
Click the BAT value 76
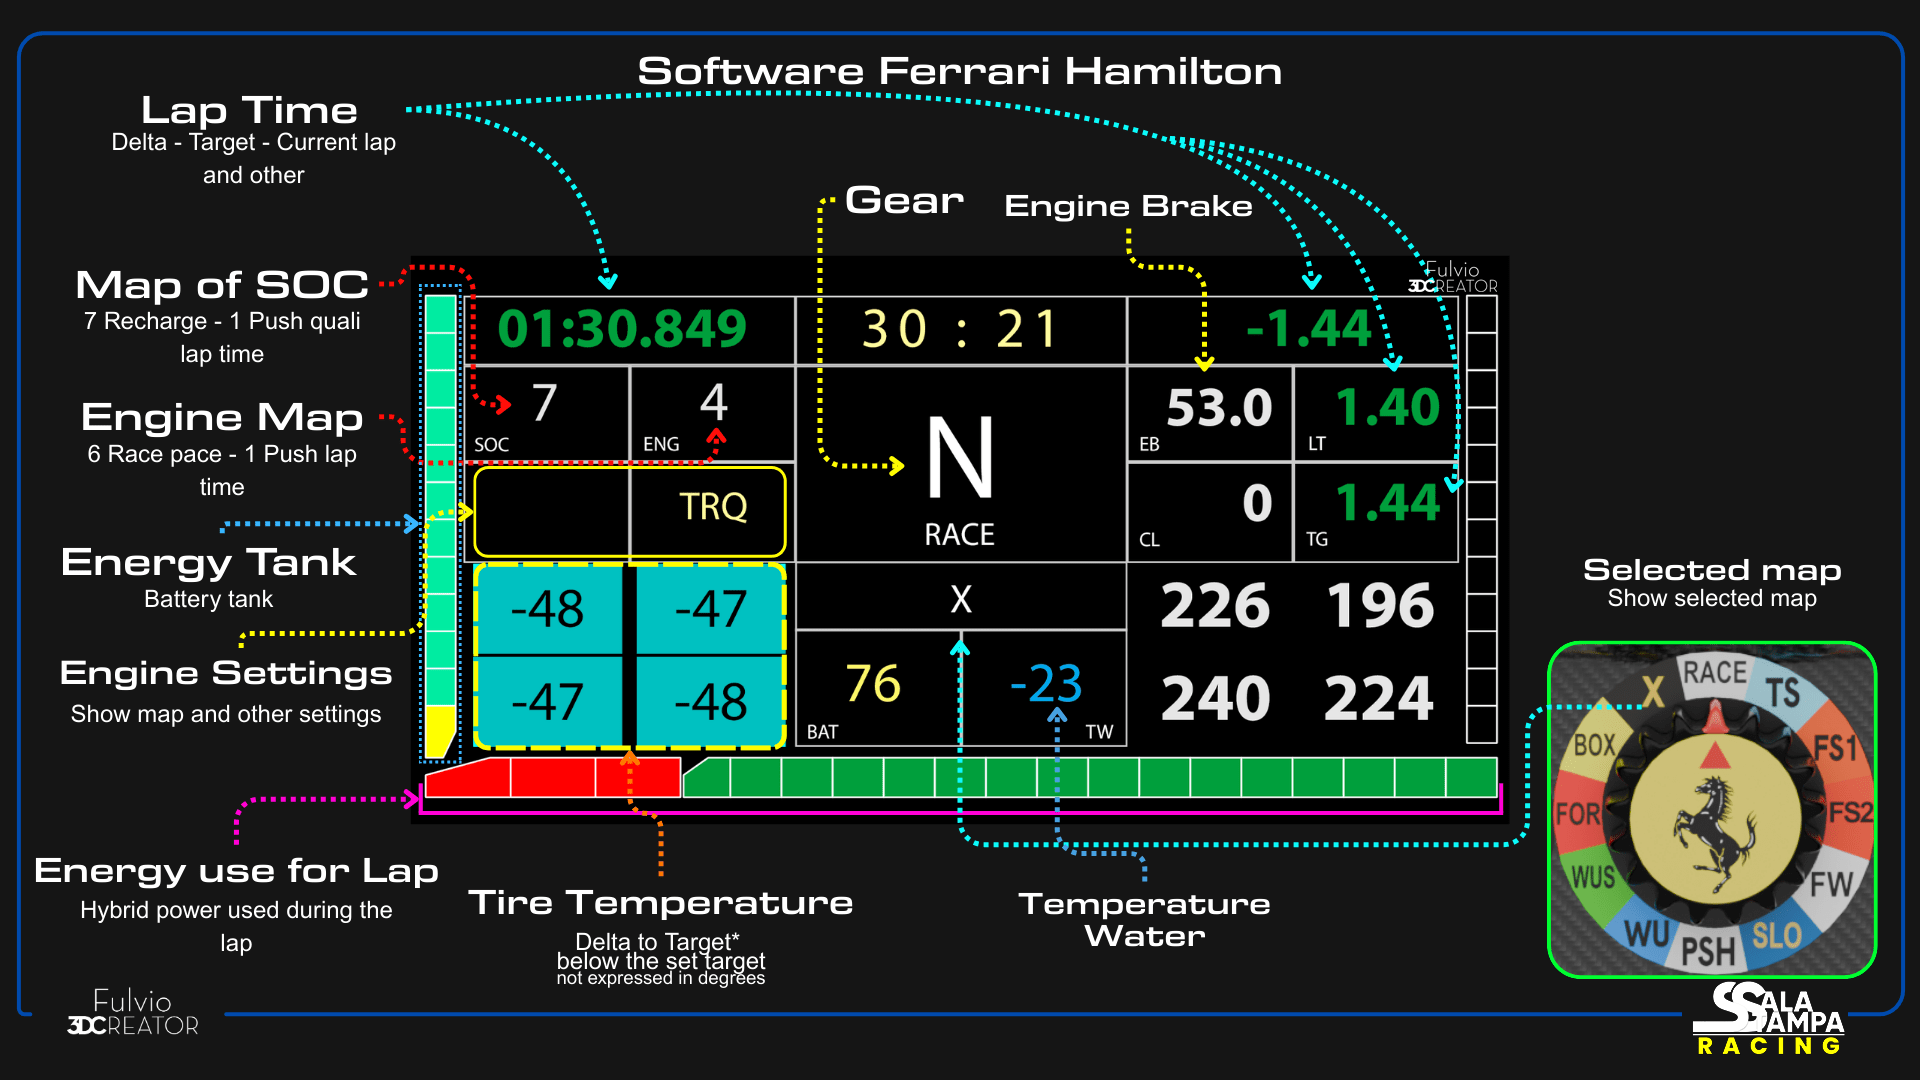pyautogui.click(x=873, y=684)
